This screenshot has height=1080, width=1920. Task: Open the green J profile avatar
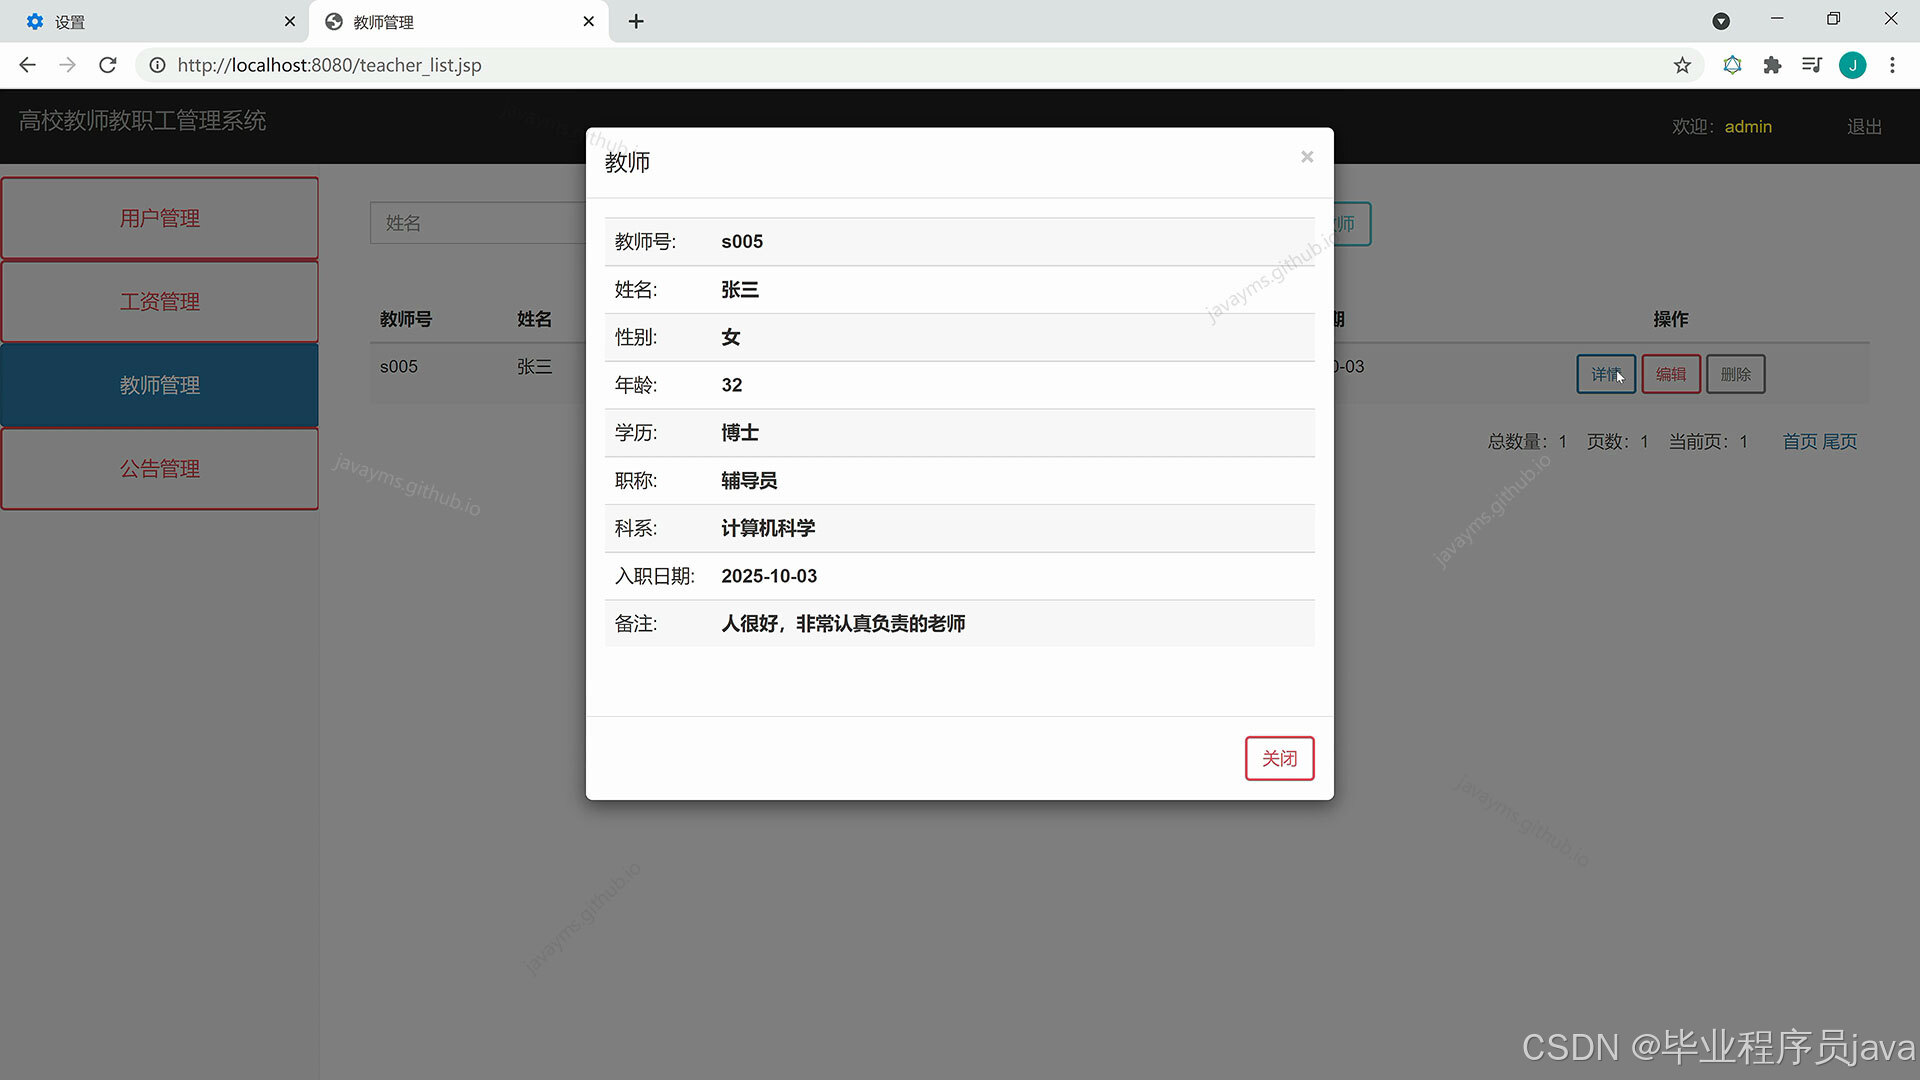pyautogui.click(x=1852, y=65)
